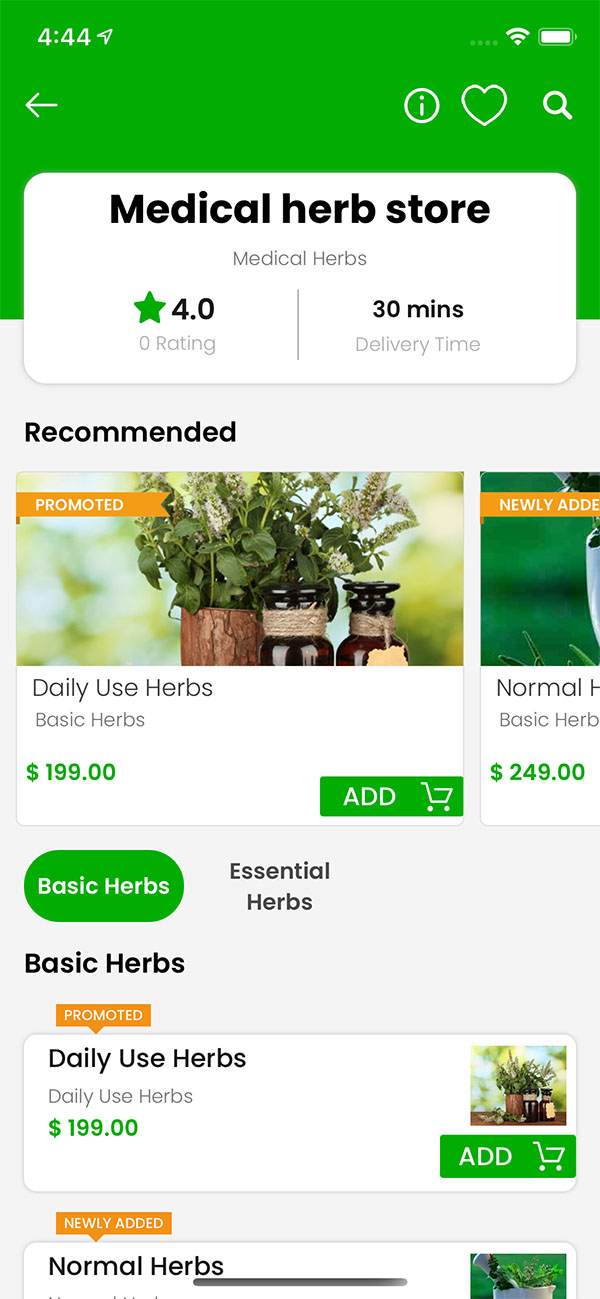Add Daily Use Herbs list item to cart
Image resolution: width=600 pixels, height=1299 pixels.
pos(508,1156)
